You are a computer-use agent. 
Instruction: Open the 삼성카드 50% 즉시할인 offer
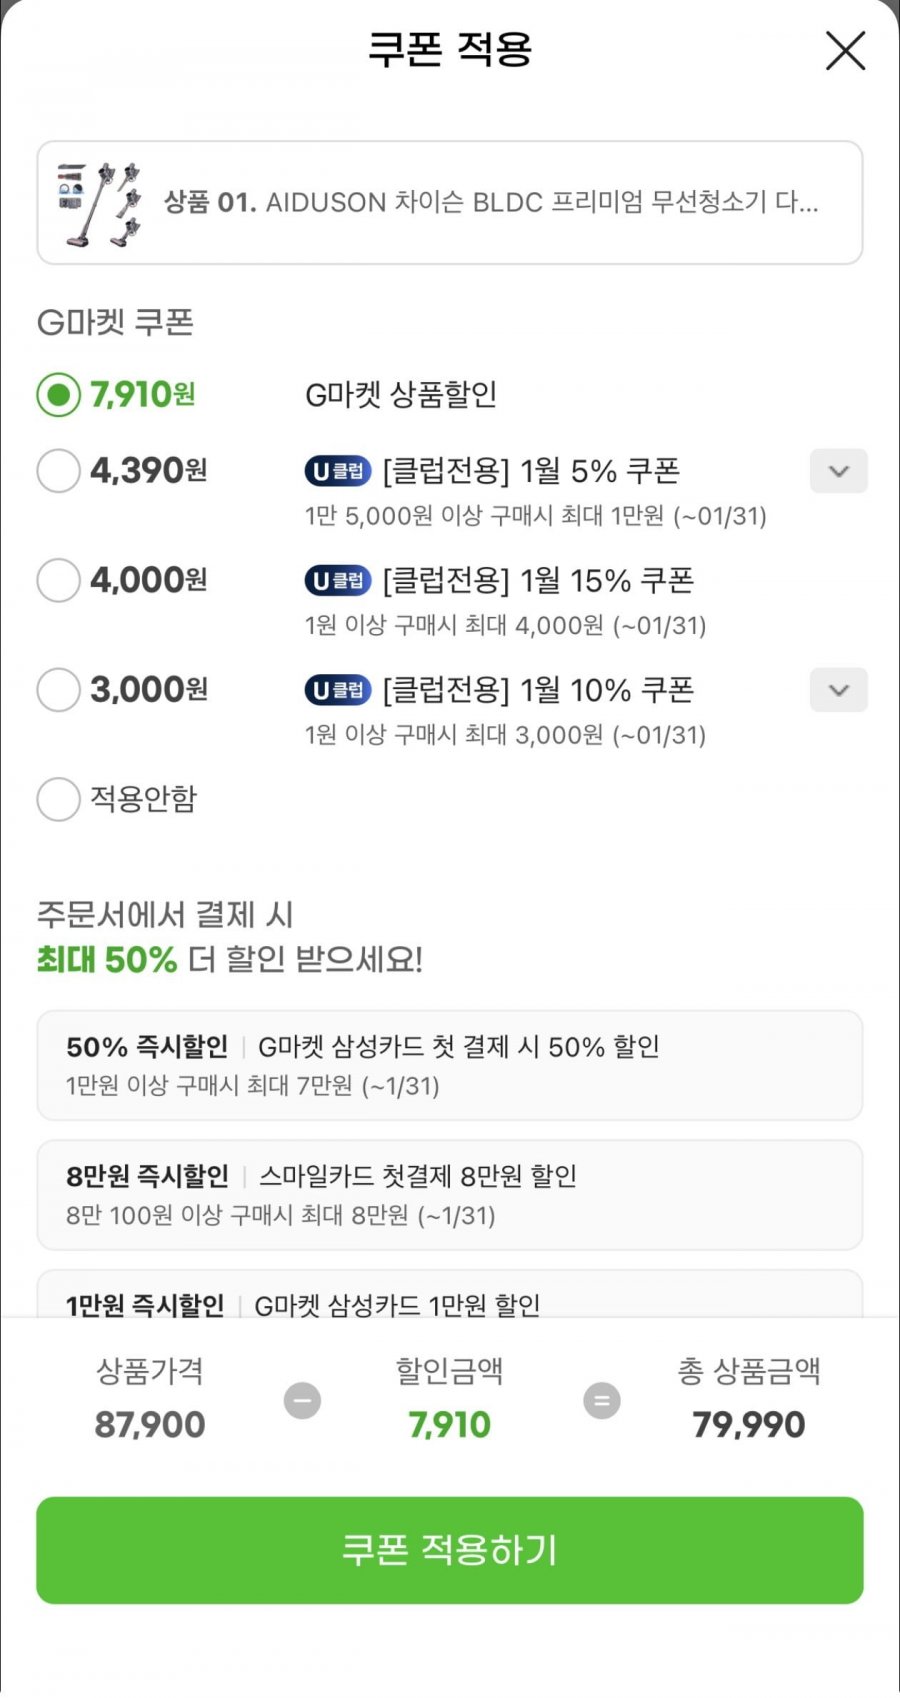click(449, 1065)
